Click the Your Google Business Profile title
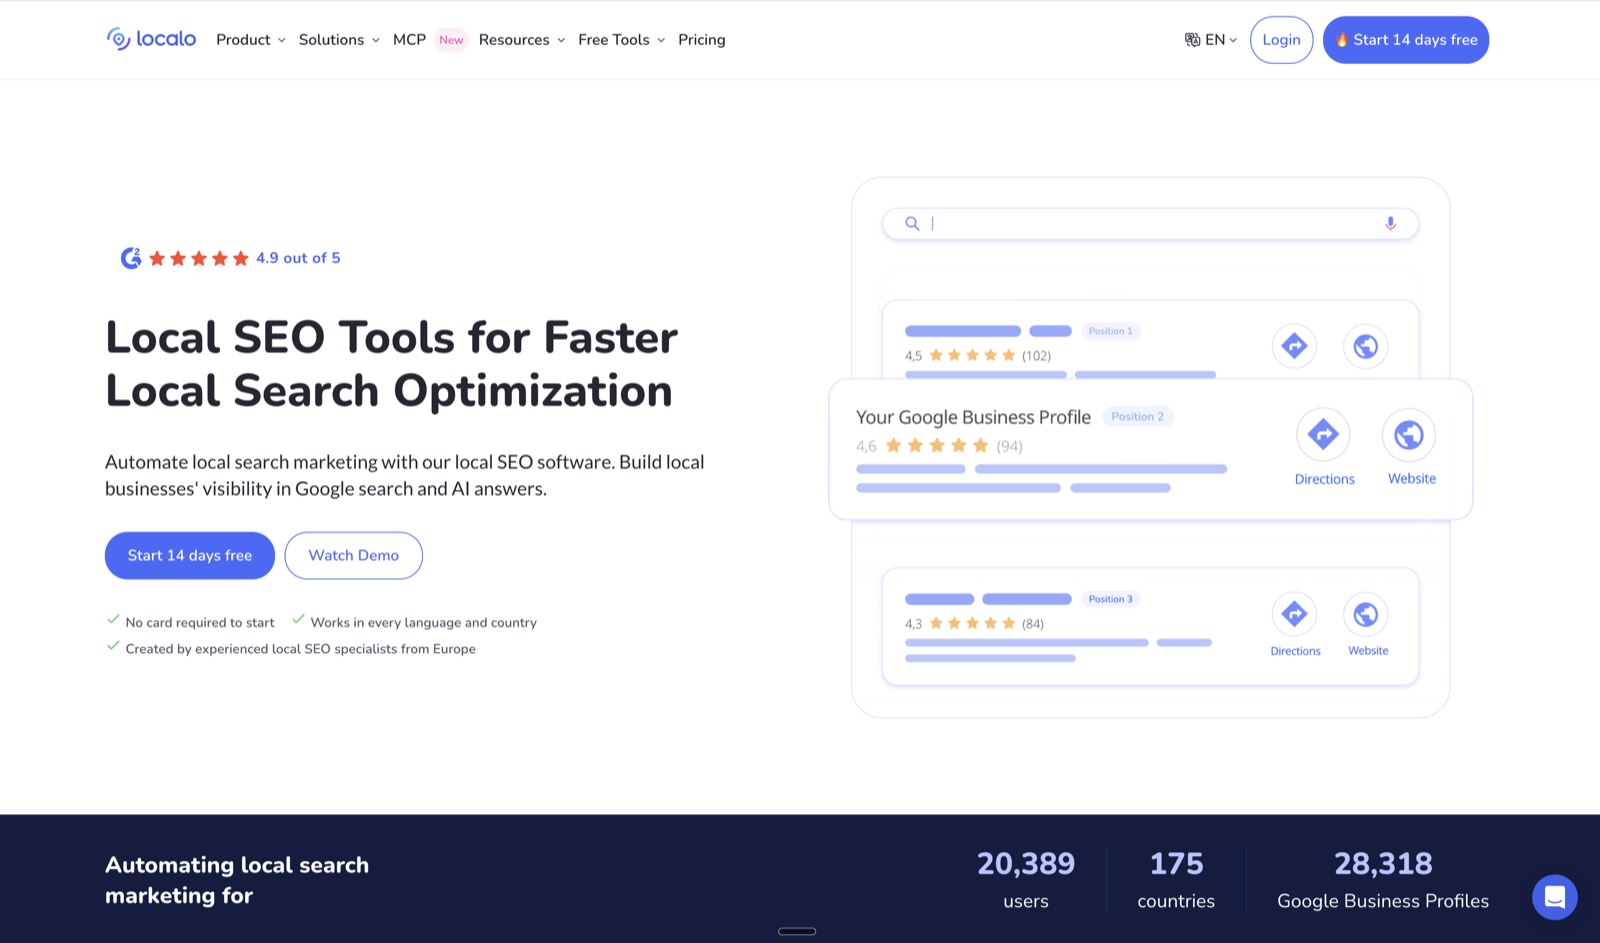Screen dimensions: 1600x943 point(973,417)
